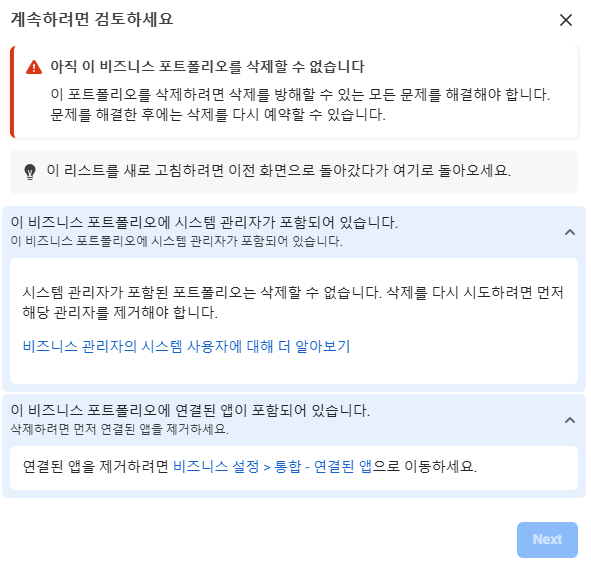Click the 해당 관리자를 제거해야 합니다 paragraph
The image size is (591, 567).
(293, 302)
